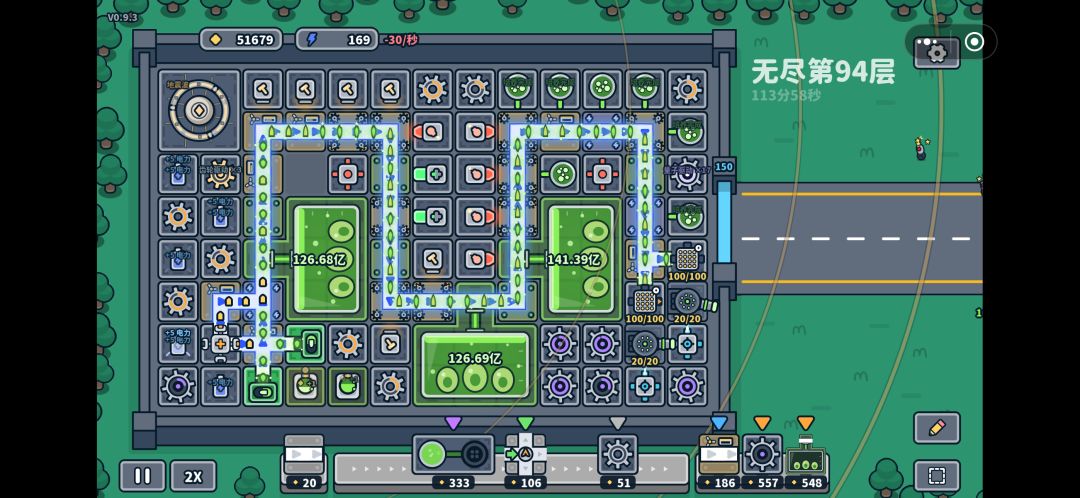Select the conveyor belt item costing 20
1080x498 pixels.
tap(303, 462)
